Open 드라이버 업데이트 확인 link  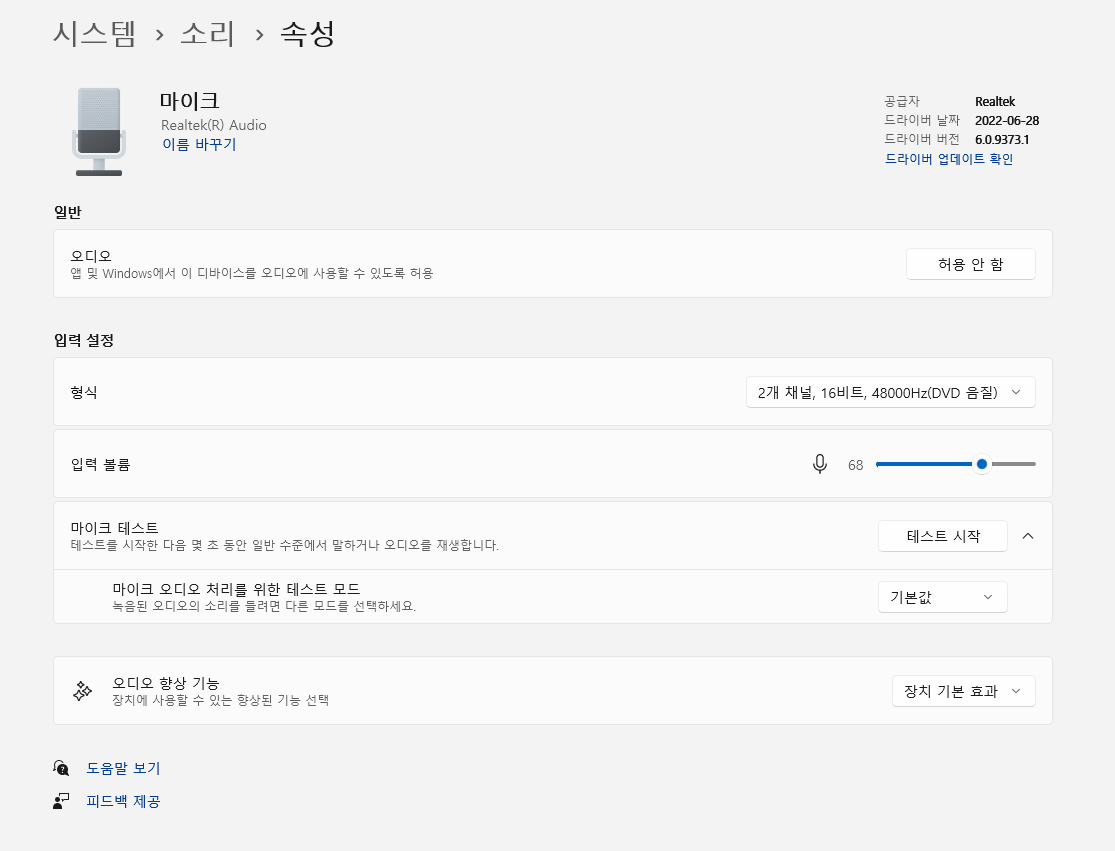click(949, 159)
